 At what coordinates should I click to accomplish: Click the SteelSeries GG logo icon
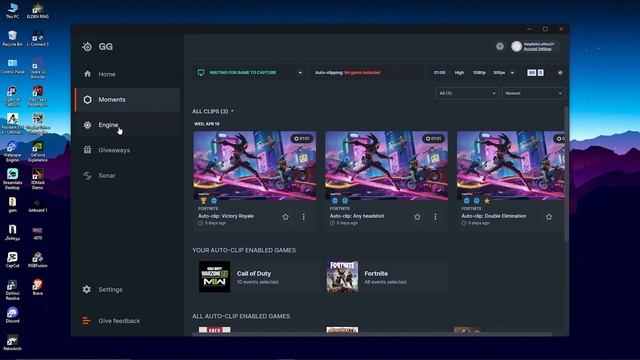click(87, 47)
